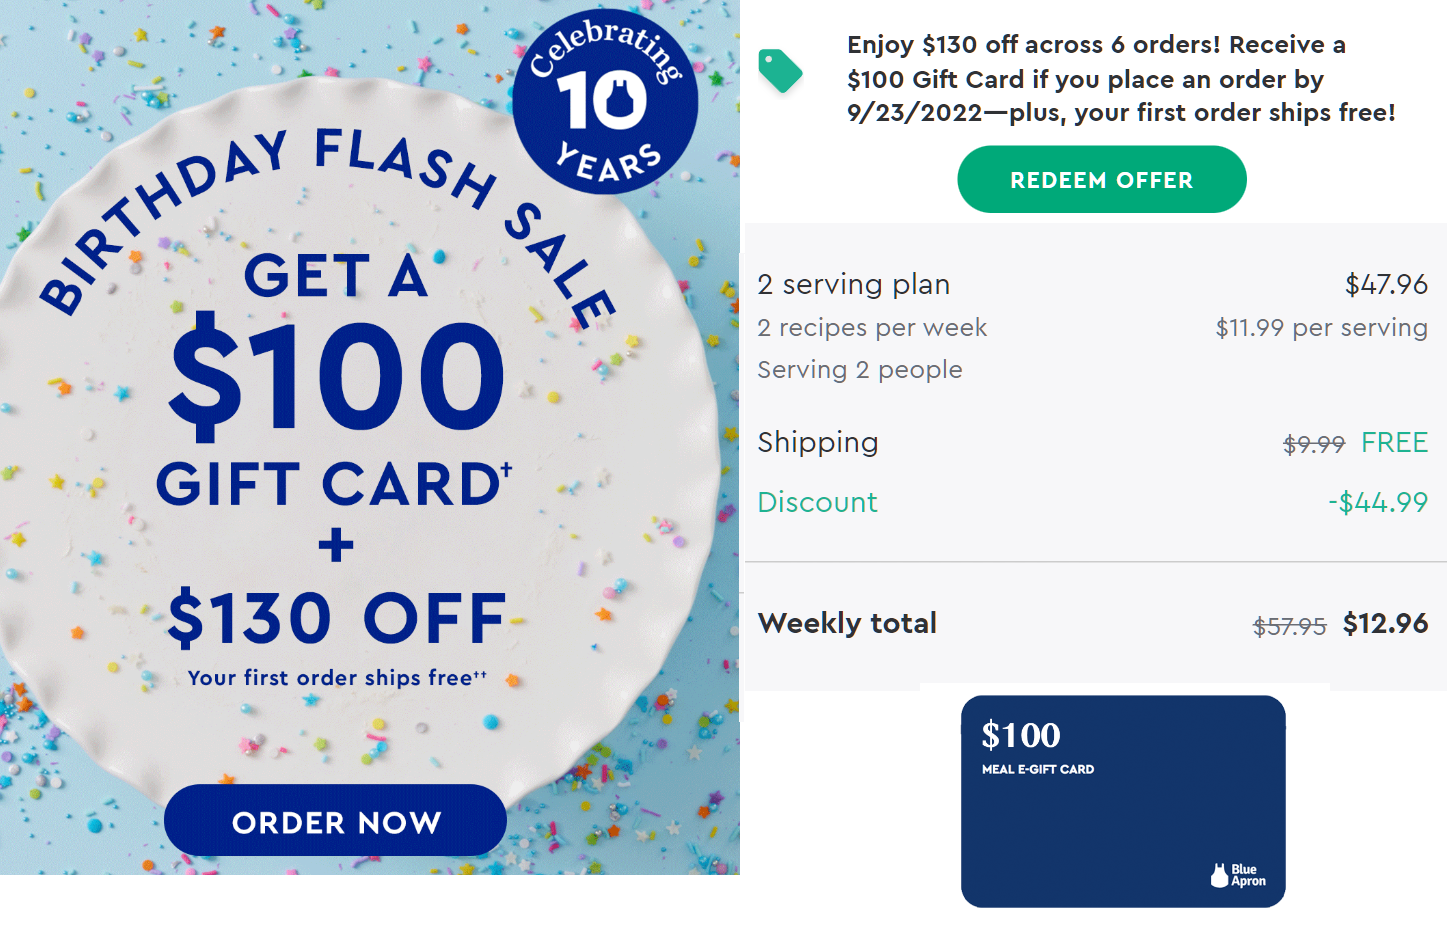Screen dimensions: 1447x929
Task: Click the GIFT CARD text on banner
Action: [334, 484]
